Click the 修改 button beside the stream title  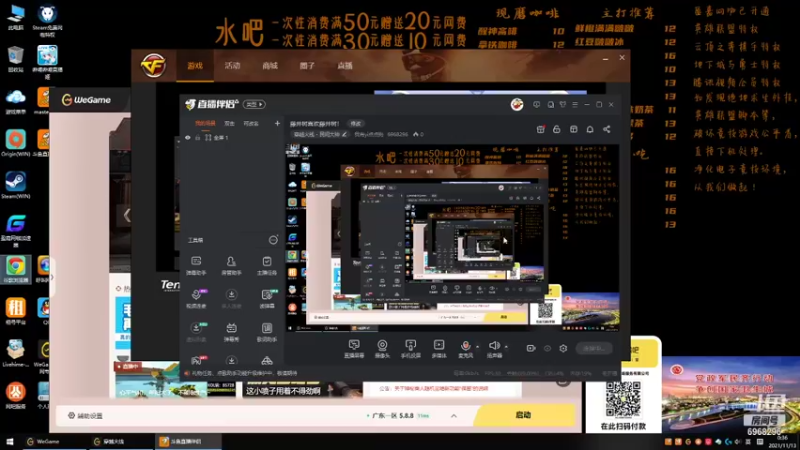coord(356,123)
